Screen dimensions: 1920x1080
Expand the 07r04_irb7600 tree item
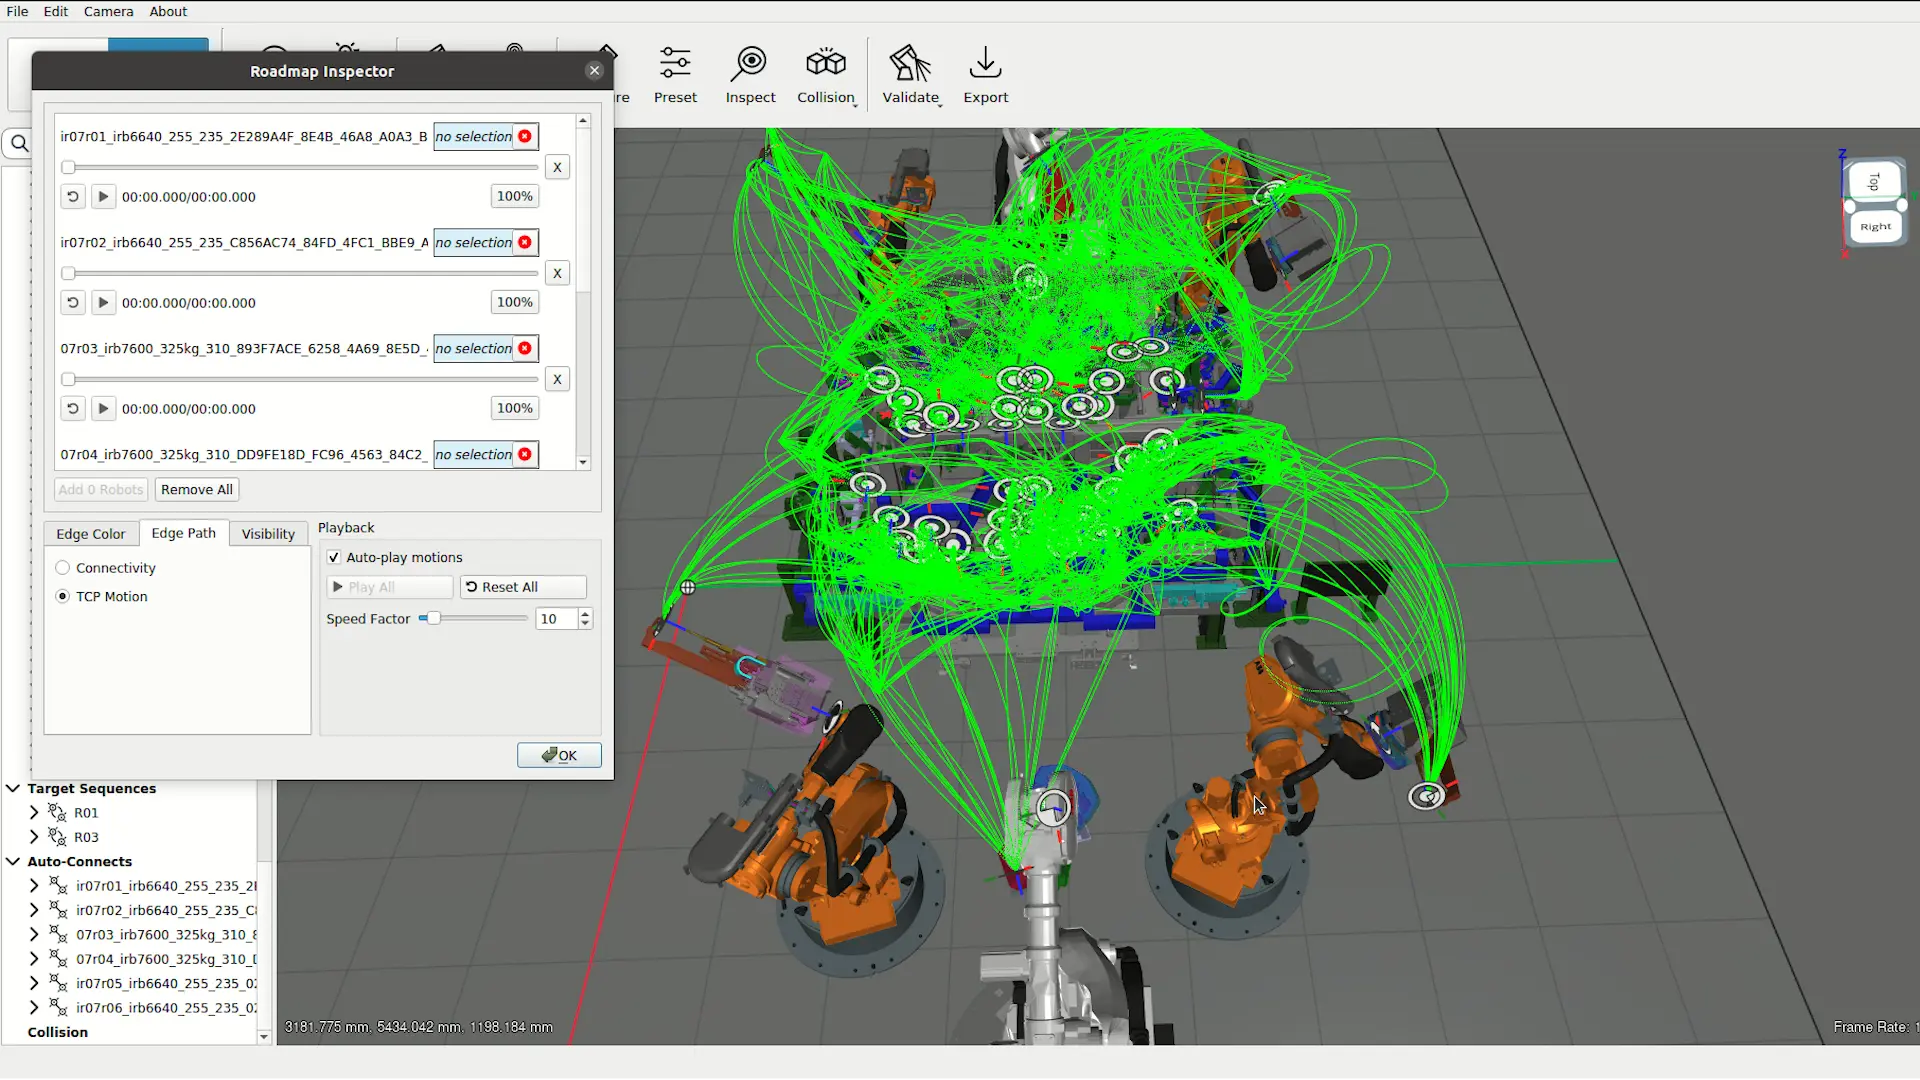point(34,959)
